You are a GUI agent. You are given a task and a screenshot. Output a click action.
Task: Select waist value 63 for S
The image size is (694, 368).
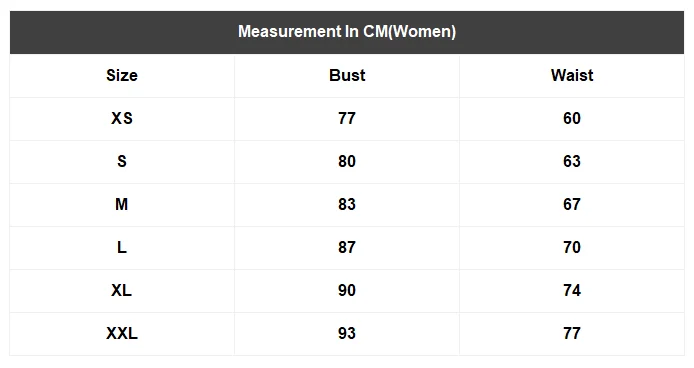pos(572,161)
